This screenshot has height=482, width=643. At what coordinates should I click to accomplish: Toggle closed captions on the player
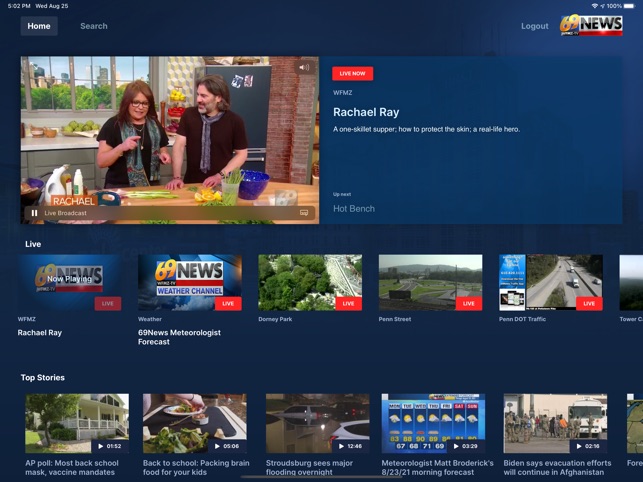304,212
